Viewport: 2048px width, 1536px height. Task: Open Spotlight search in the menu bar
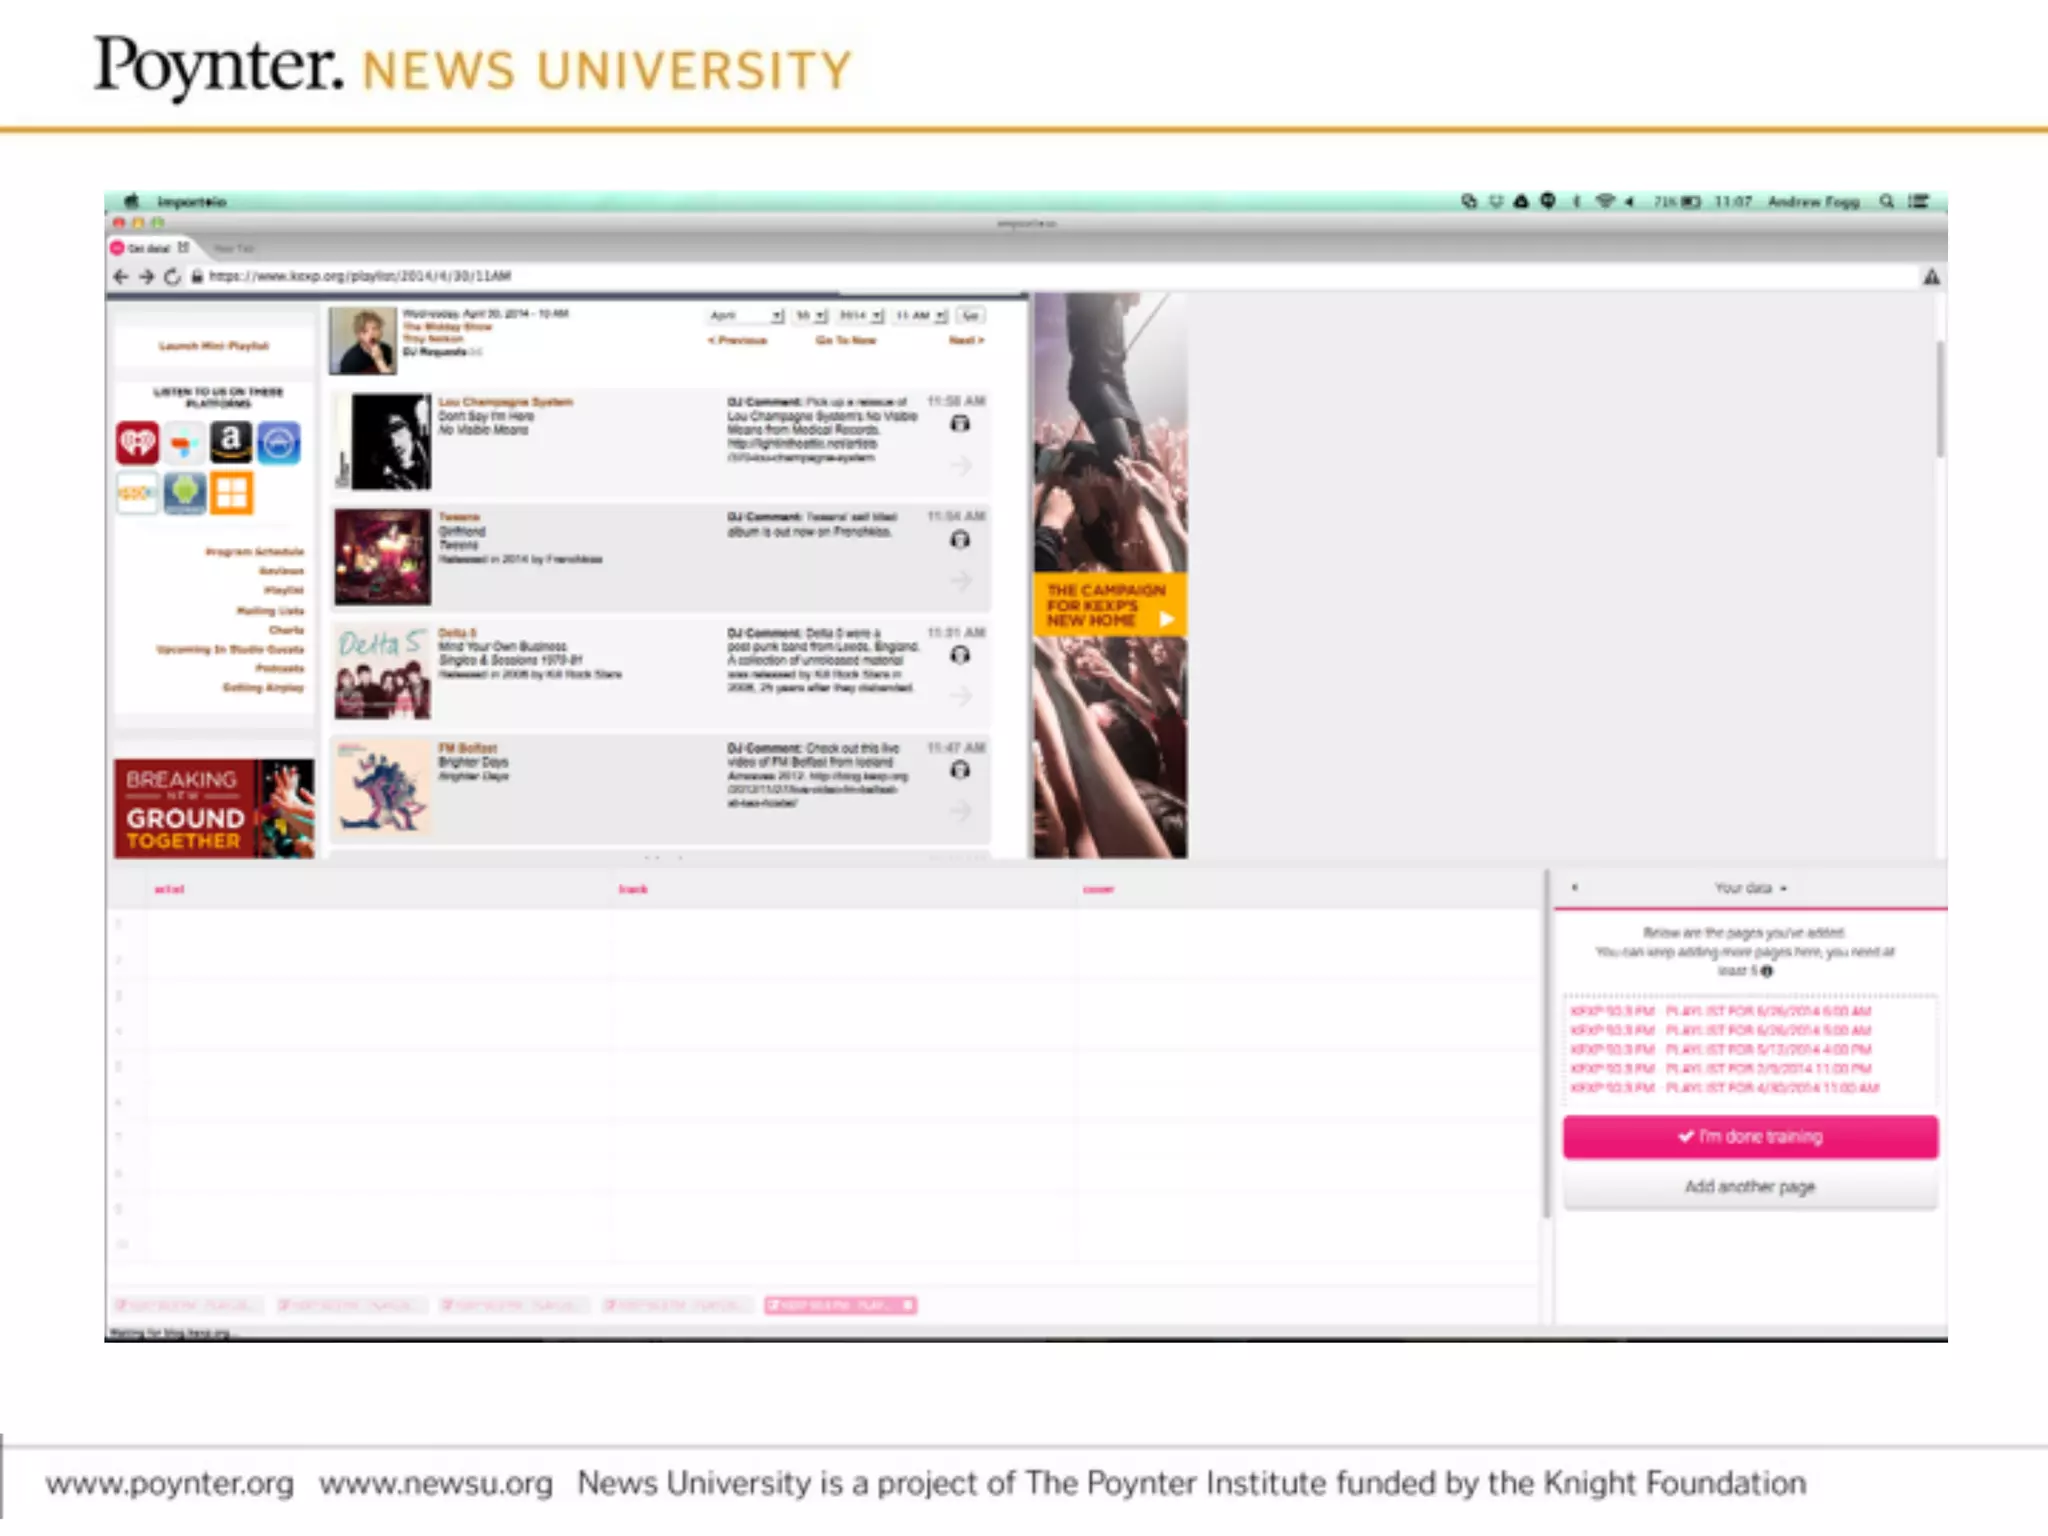click(1886, 201)
